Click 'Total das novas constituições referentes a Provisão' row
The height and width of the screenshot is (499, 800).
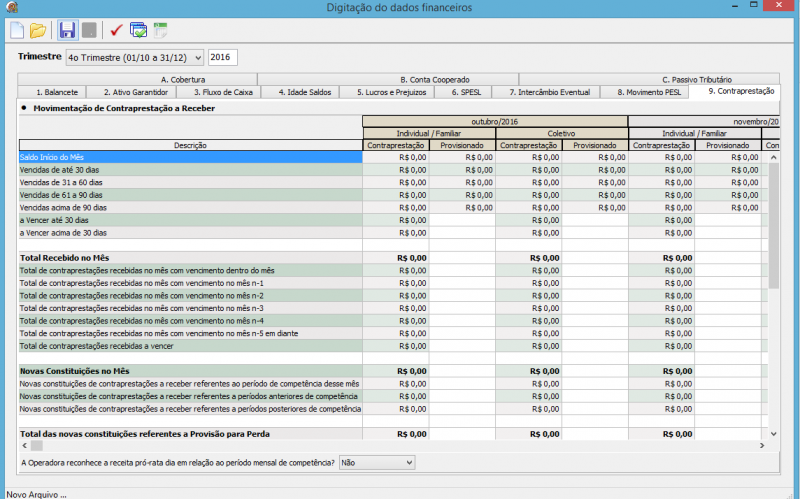pos(191,434)
